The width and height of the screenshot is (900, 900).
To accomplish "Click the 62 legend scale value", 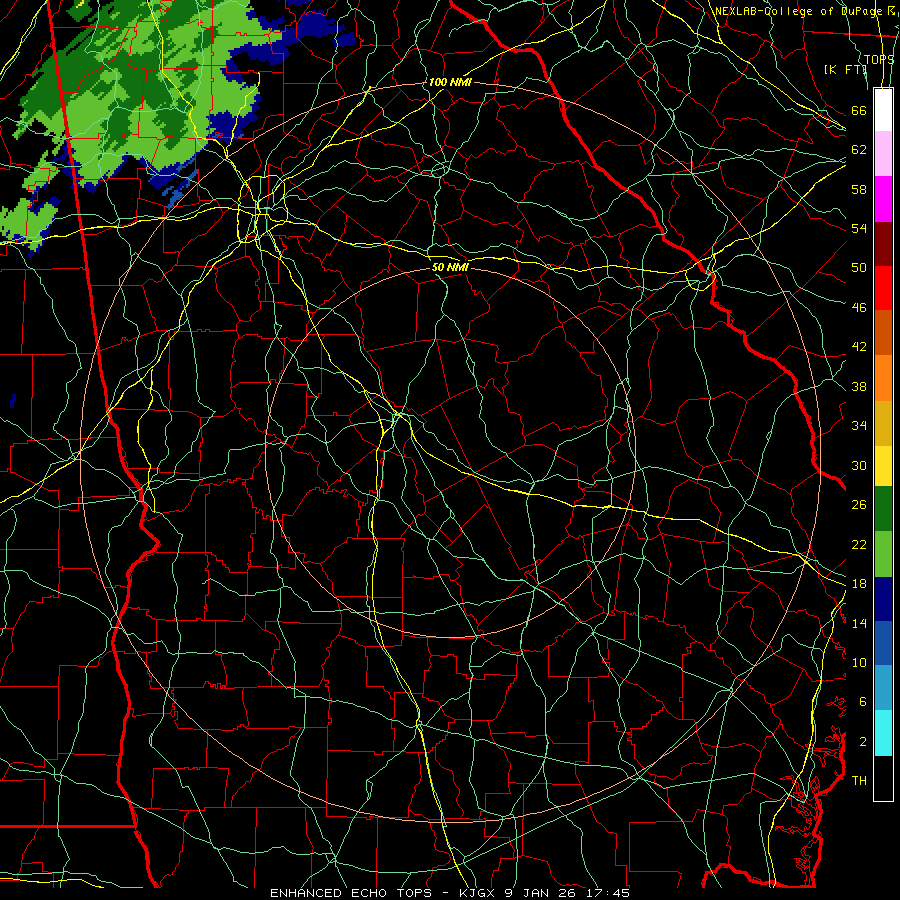I will [859, 150].
